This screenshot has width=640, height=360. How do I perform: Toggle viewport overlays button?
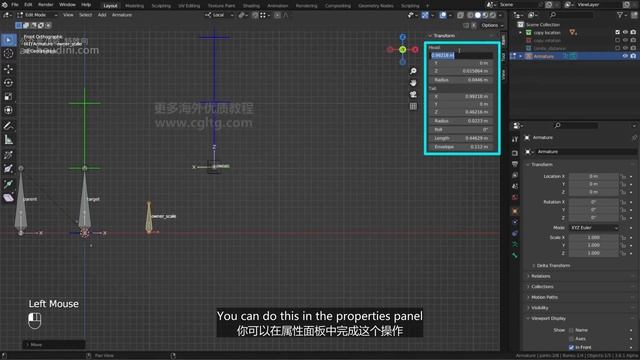(x=443, y=15)
